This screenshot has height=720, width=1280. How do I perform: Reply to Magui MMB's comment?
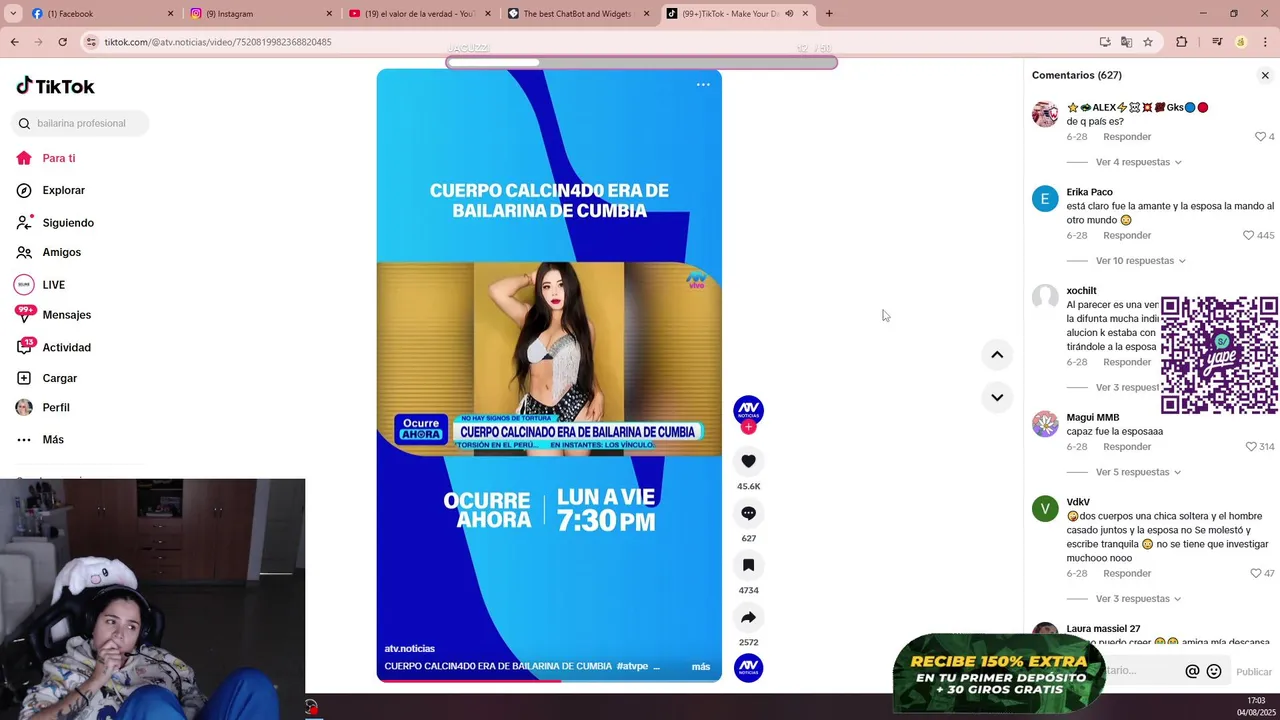coord(1127,447)
